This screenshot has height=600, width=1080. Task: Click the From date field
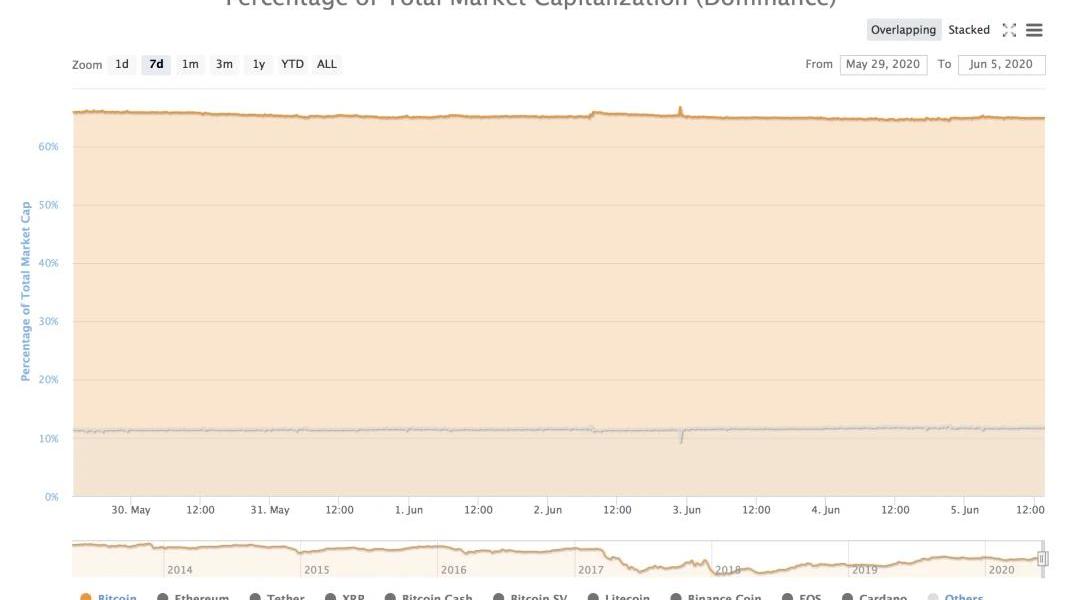(x=883, y=65)
